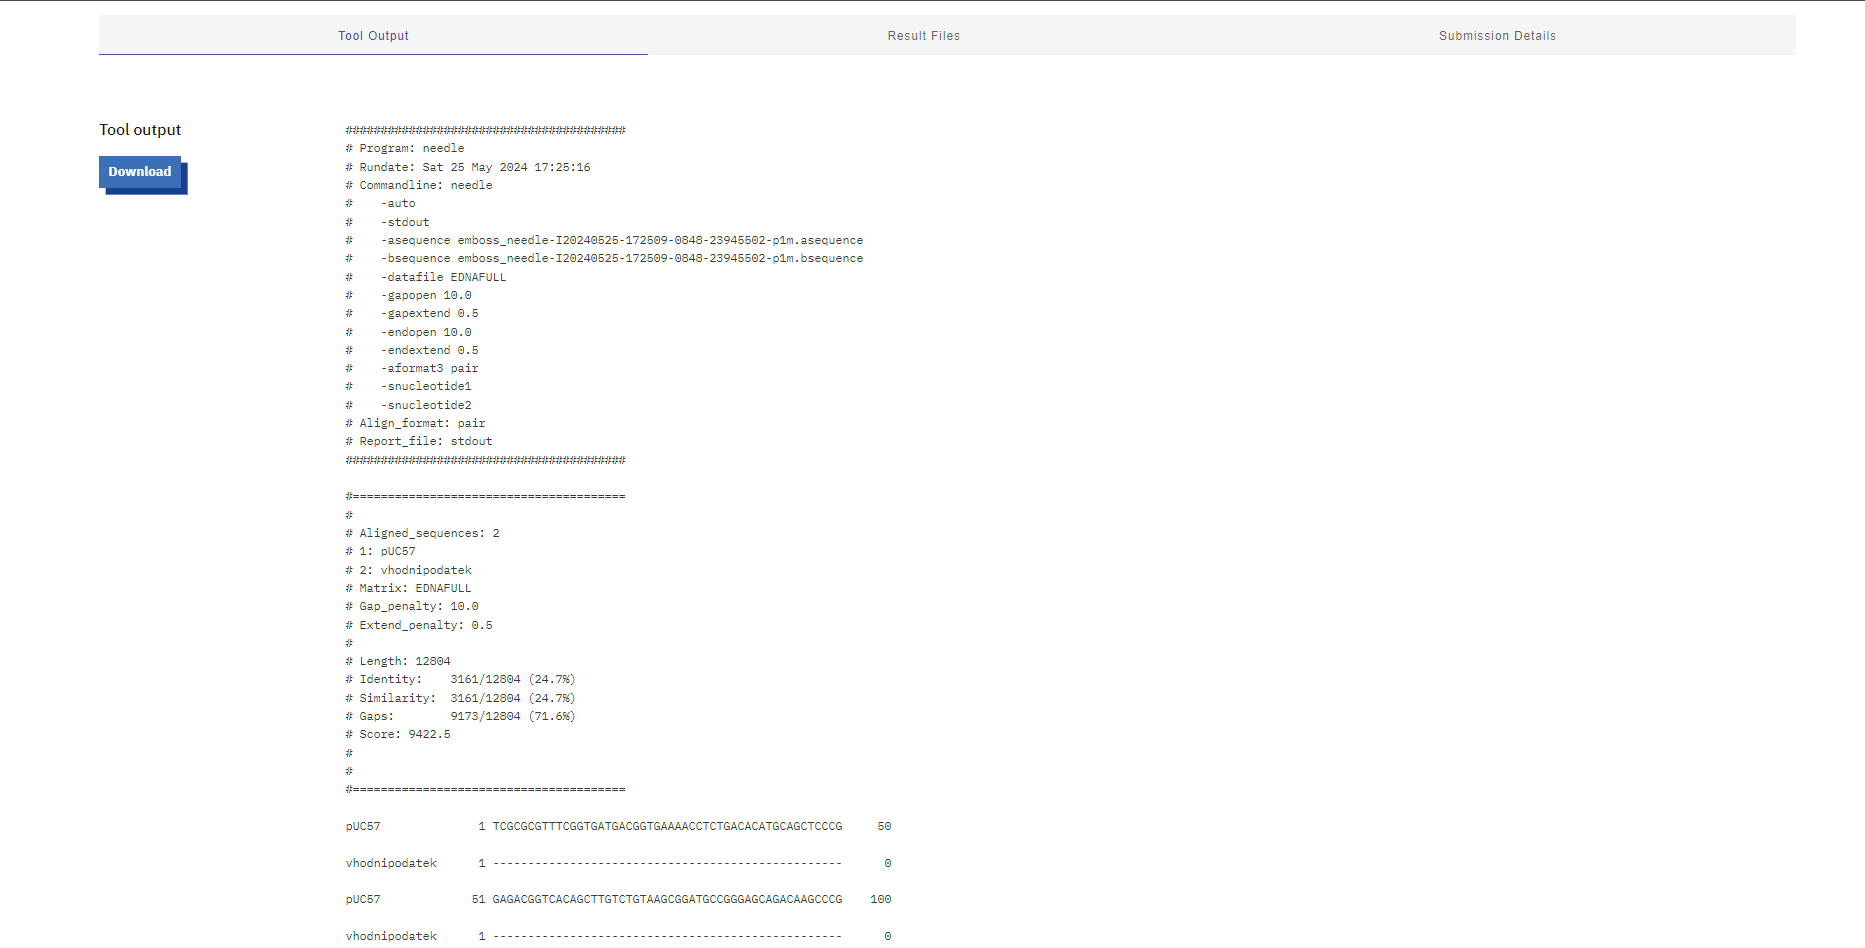Click the '# Gap_penalty: 10.0' line

click(x=412, y=606)
